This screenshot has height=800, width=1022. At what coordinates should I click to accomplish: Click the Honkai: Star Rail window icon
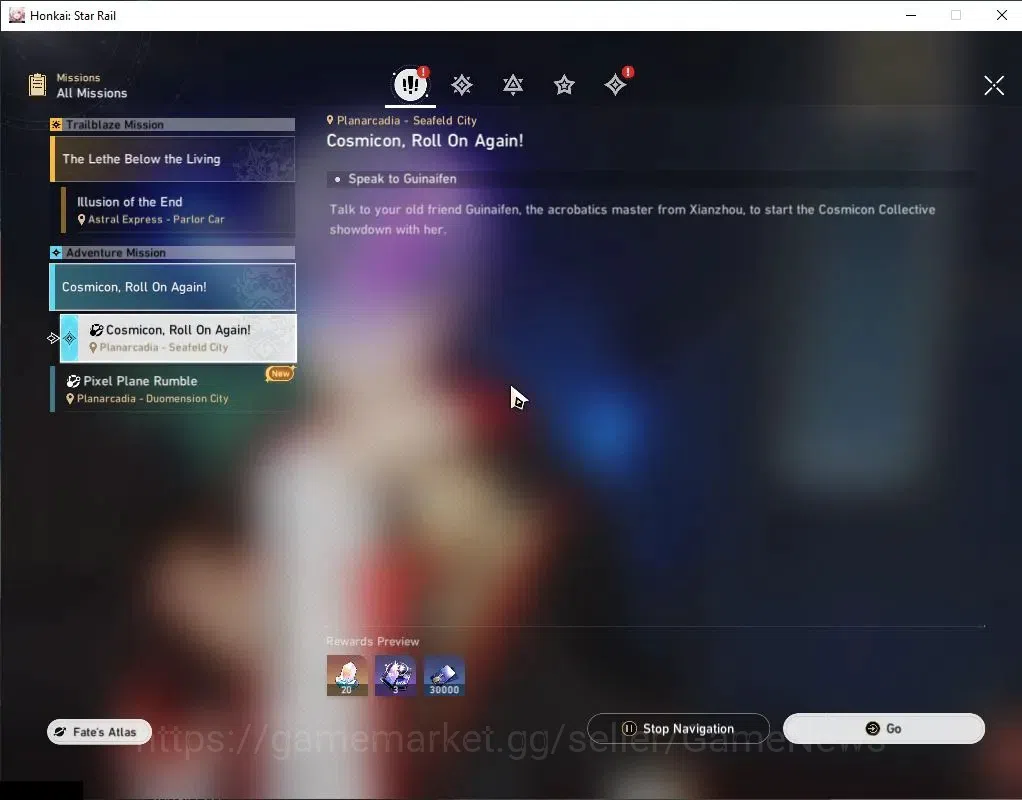click(17, 15)
